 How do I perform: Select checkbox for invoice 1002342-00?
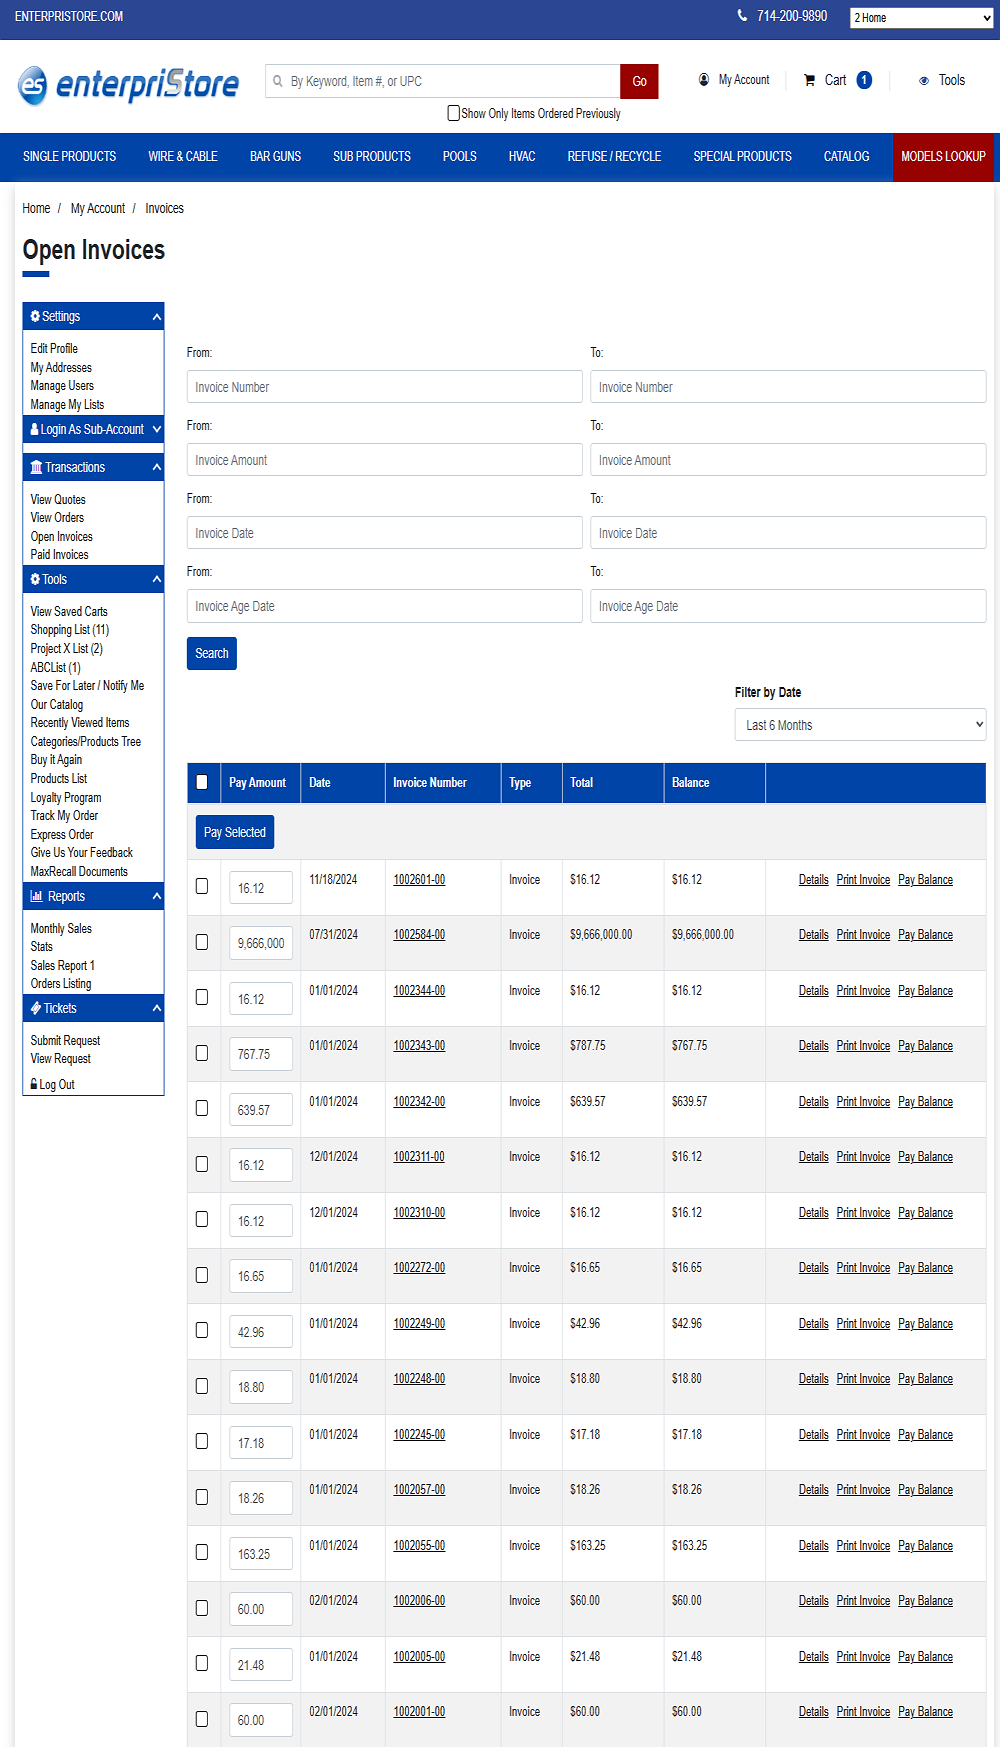click(x=202, y=1108)
